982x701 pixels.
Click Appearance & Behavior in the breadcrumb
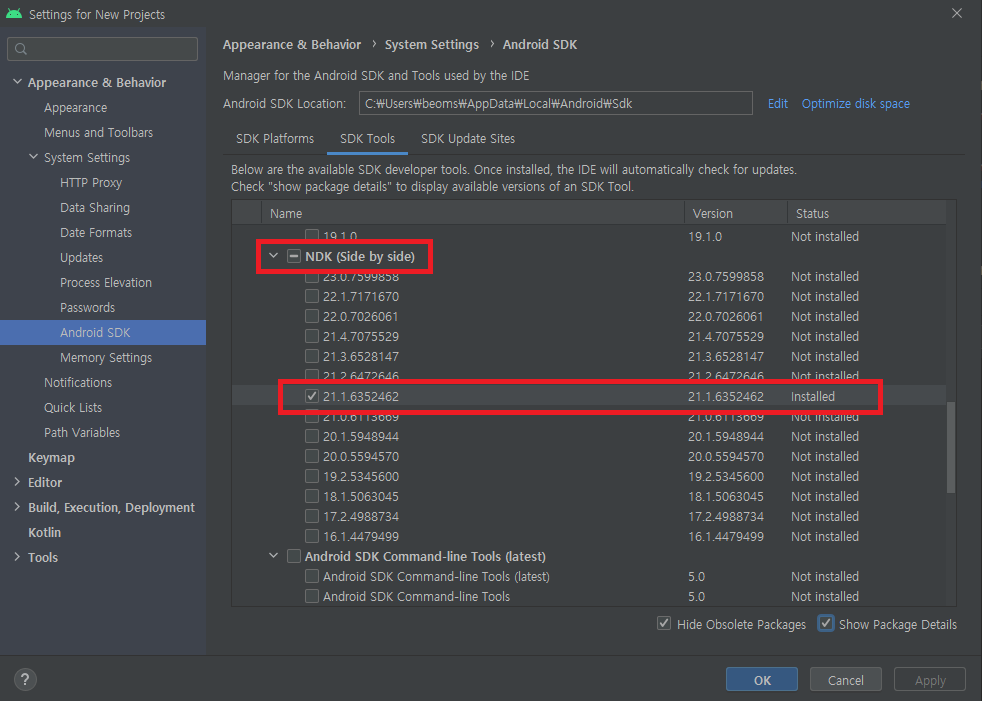[292, 44]
